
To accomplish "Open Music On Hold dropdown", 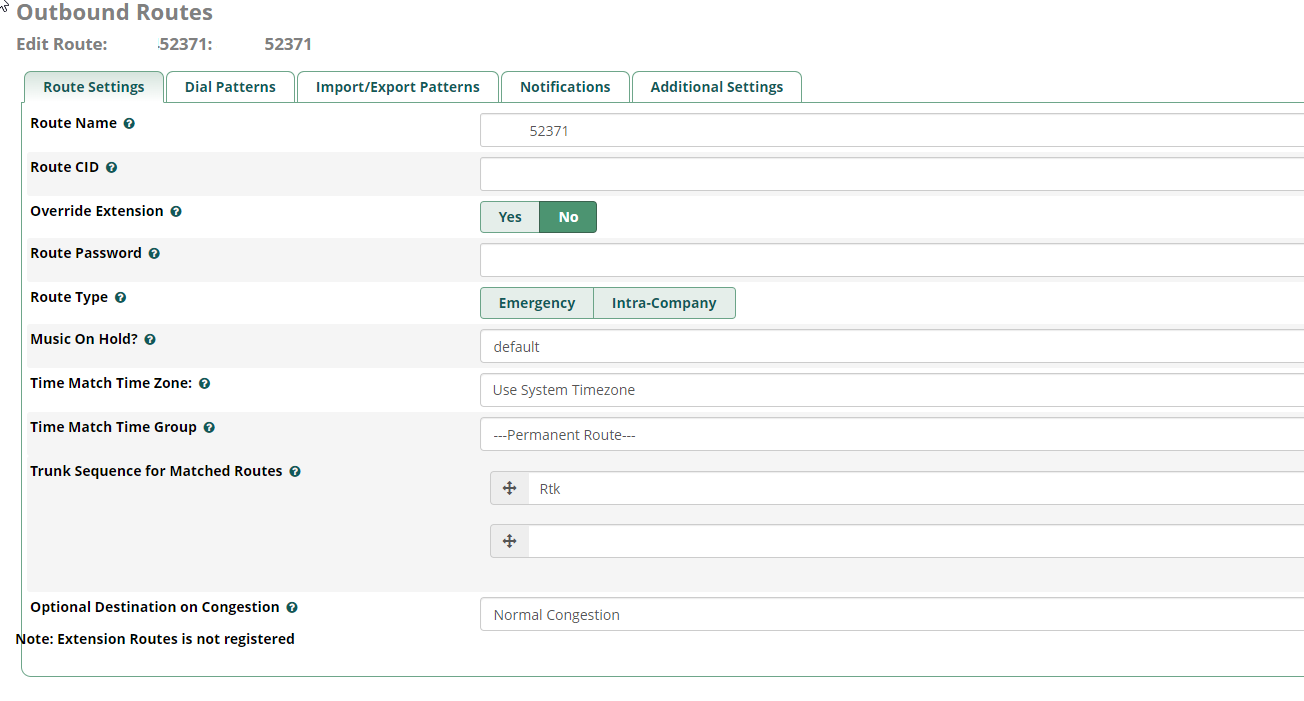I will click(x=890, y=347).
